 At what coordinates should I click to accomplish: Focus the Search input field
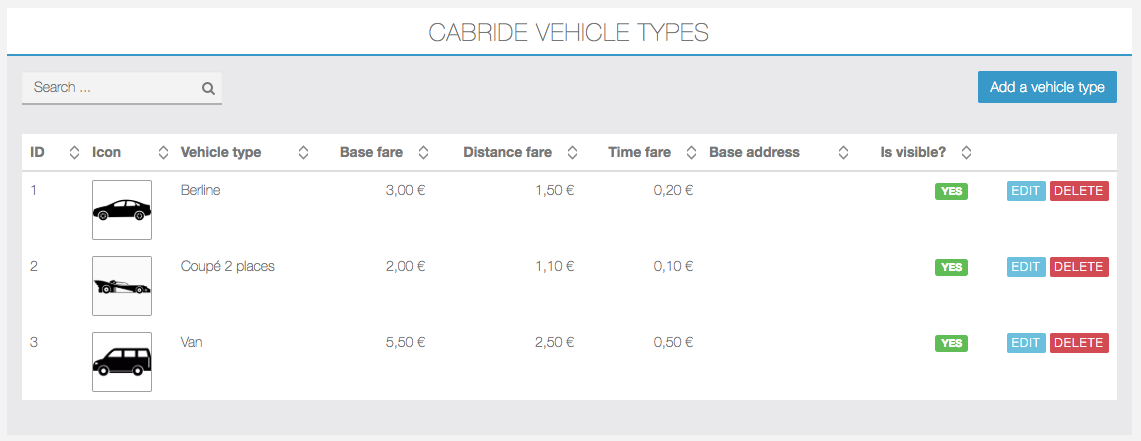tap(122, 88)
